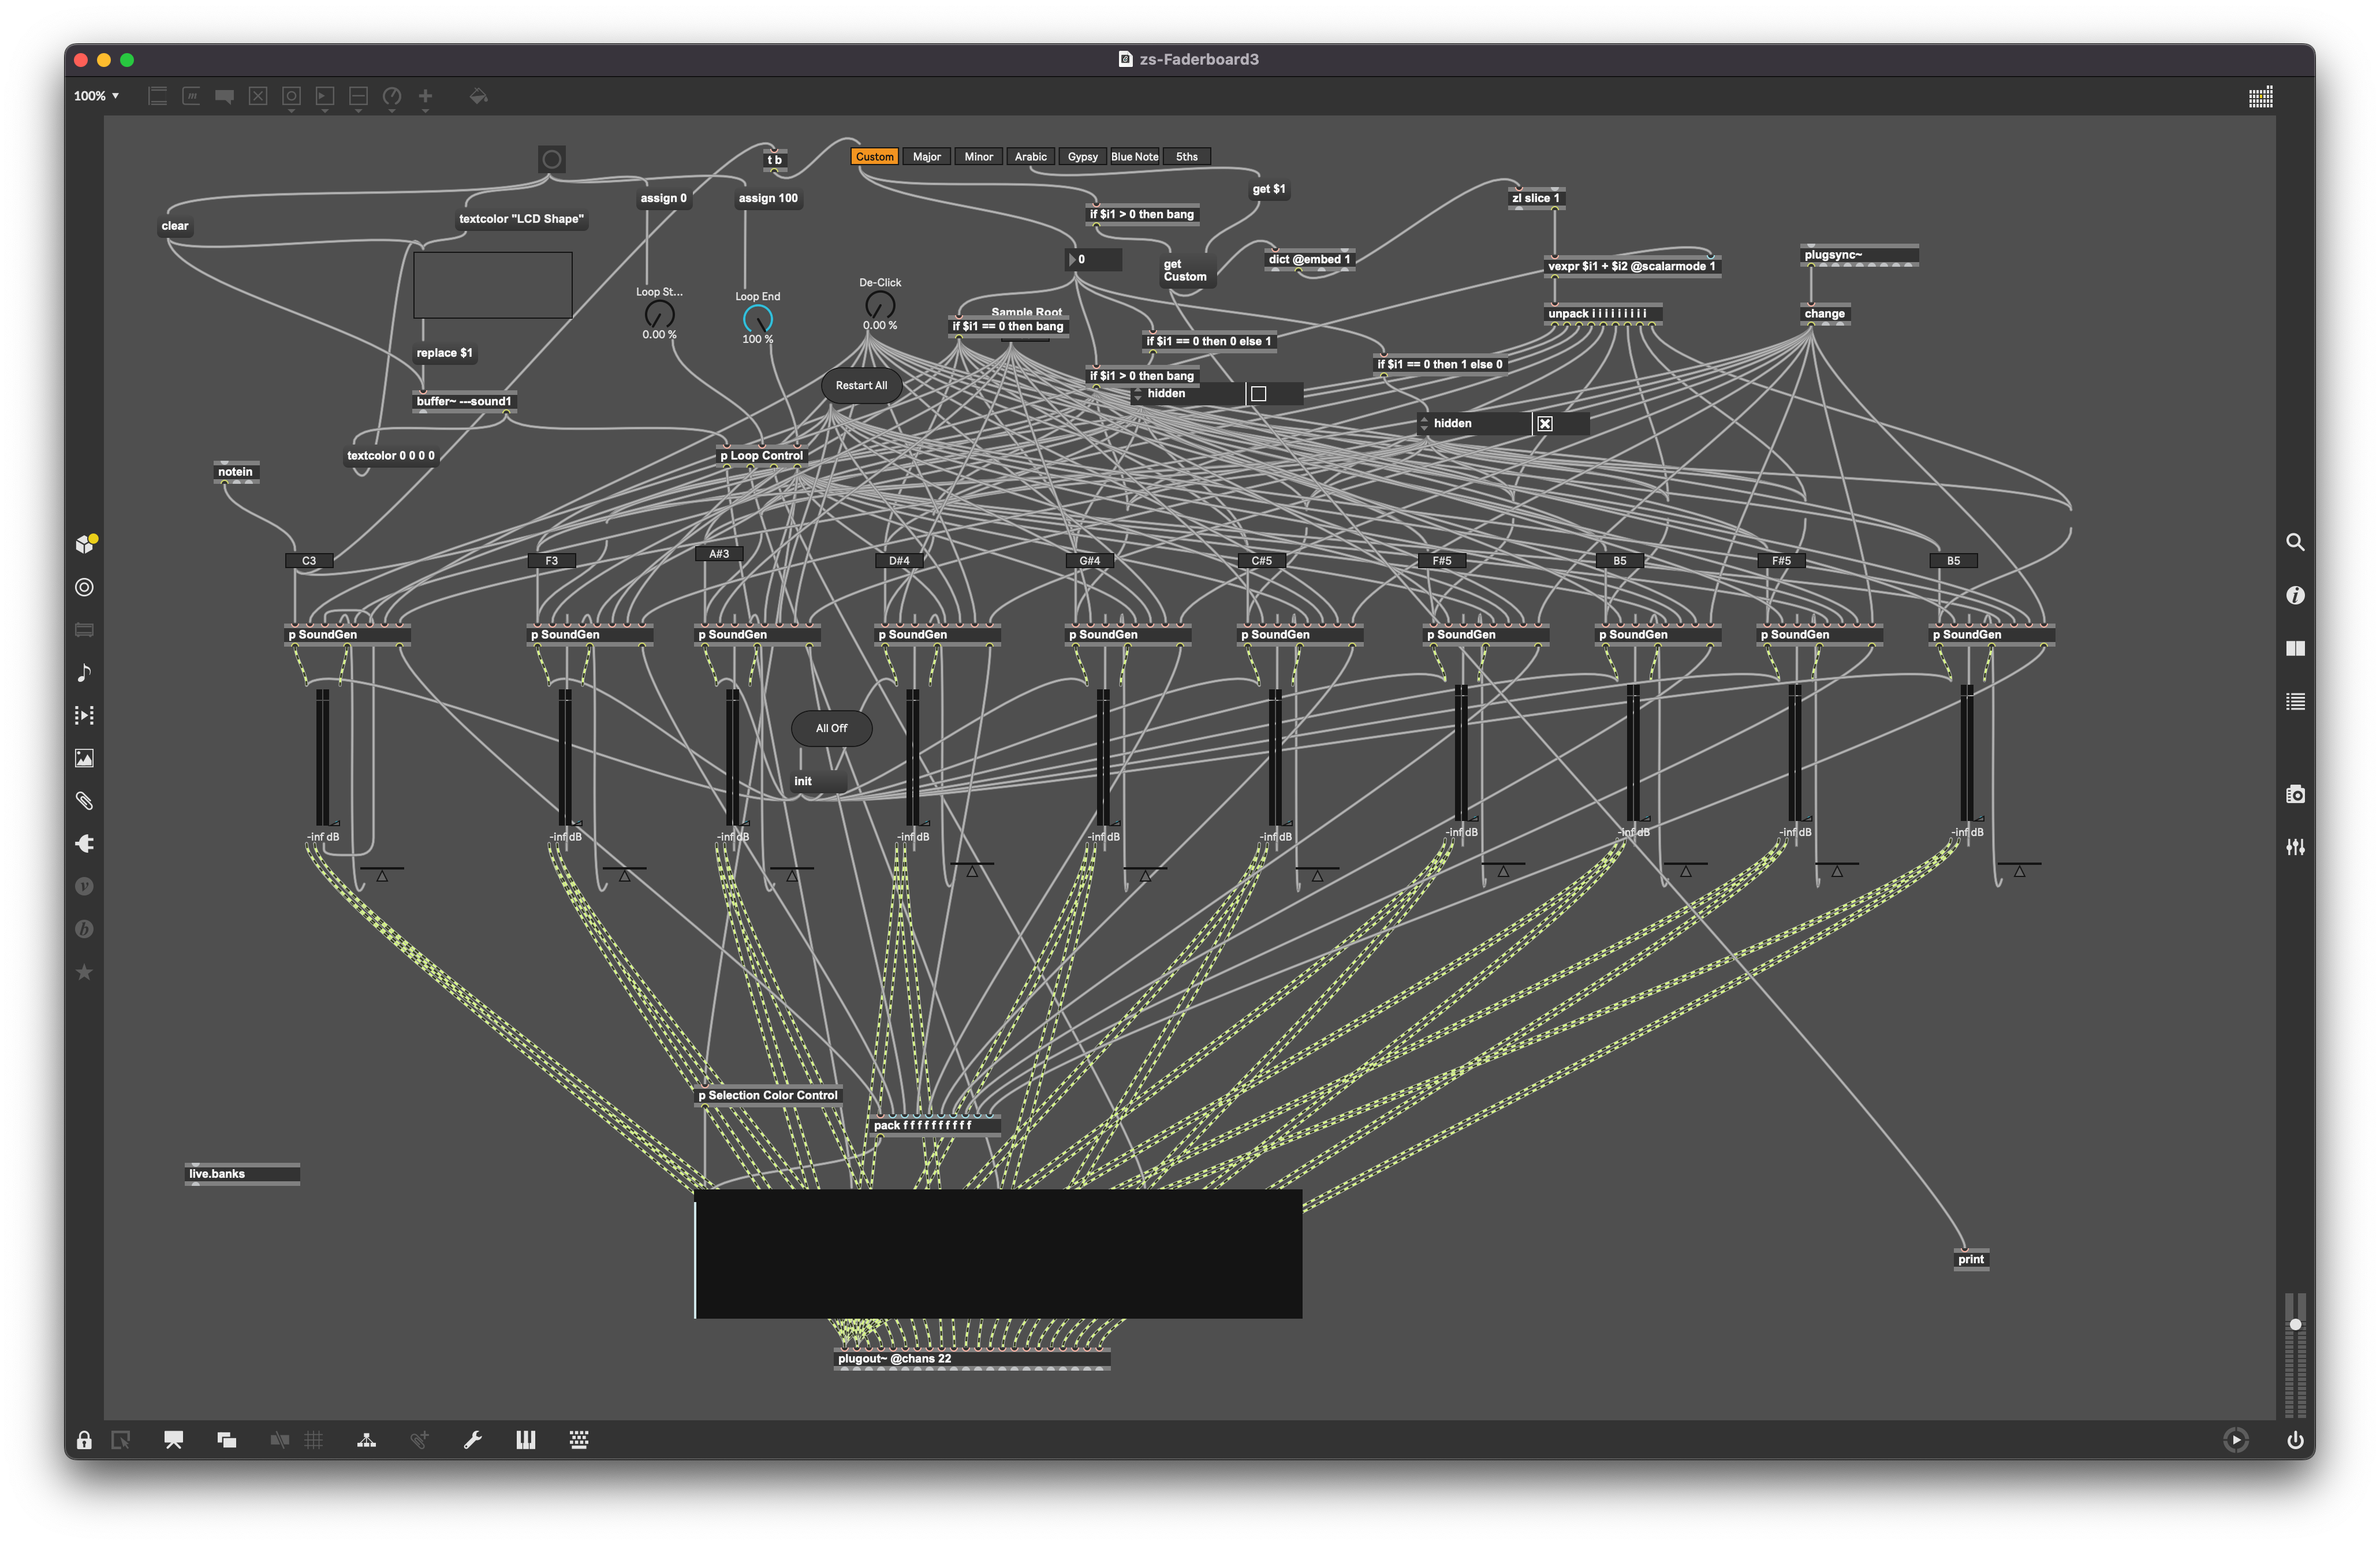2380x1545 pixels.
Task: Open the add object plus dropdown
Action: point(425,98)
